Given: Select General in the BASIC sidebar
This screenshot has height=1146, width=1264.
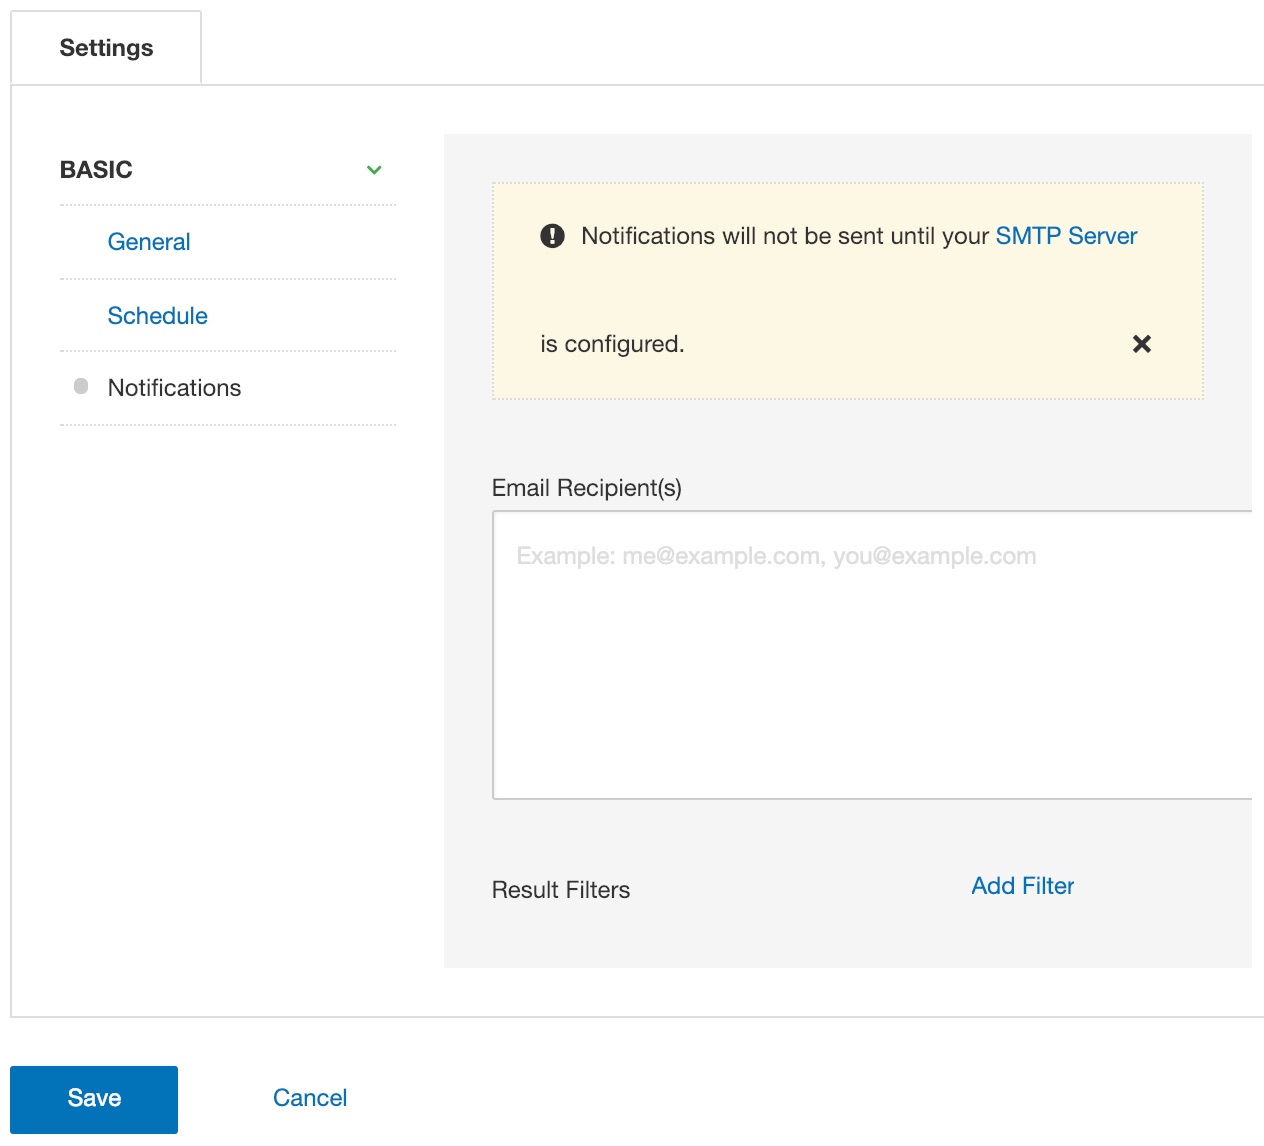Looking at the screenshot, I should (x=149, y=242).
